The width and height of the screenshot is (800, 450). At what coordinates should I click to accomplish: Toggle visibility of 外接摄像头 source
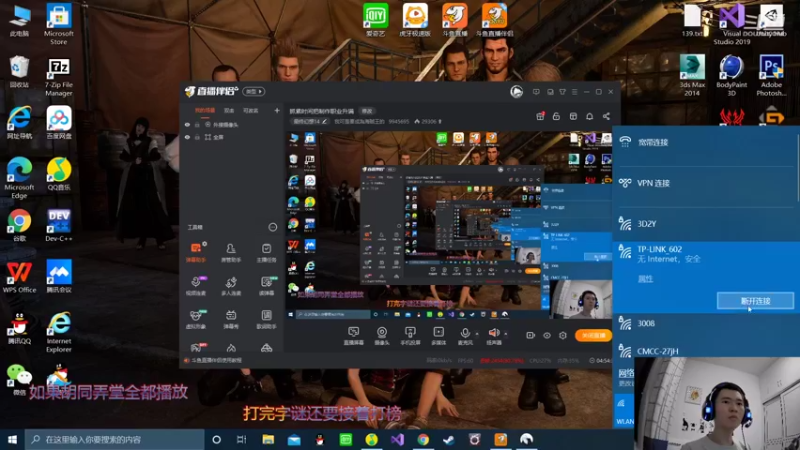188,124
